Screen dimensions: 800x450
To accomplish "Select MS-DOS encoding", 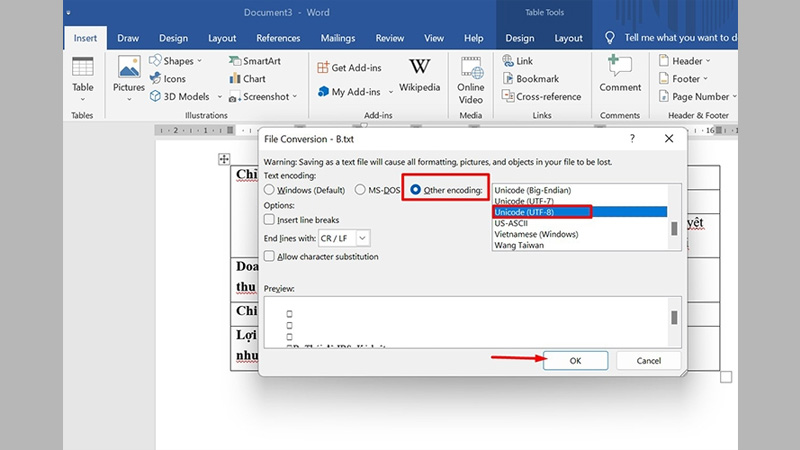I will pos(377,190).
